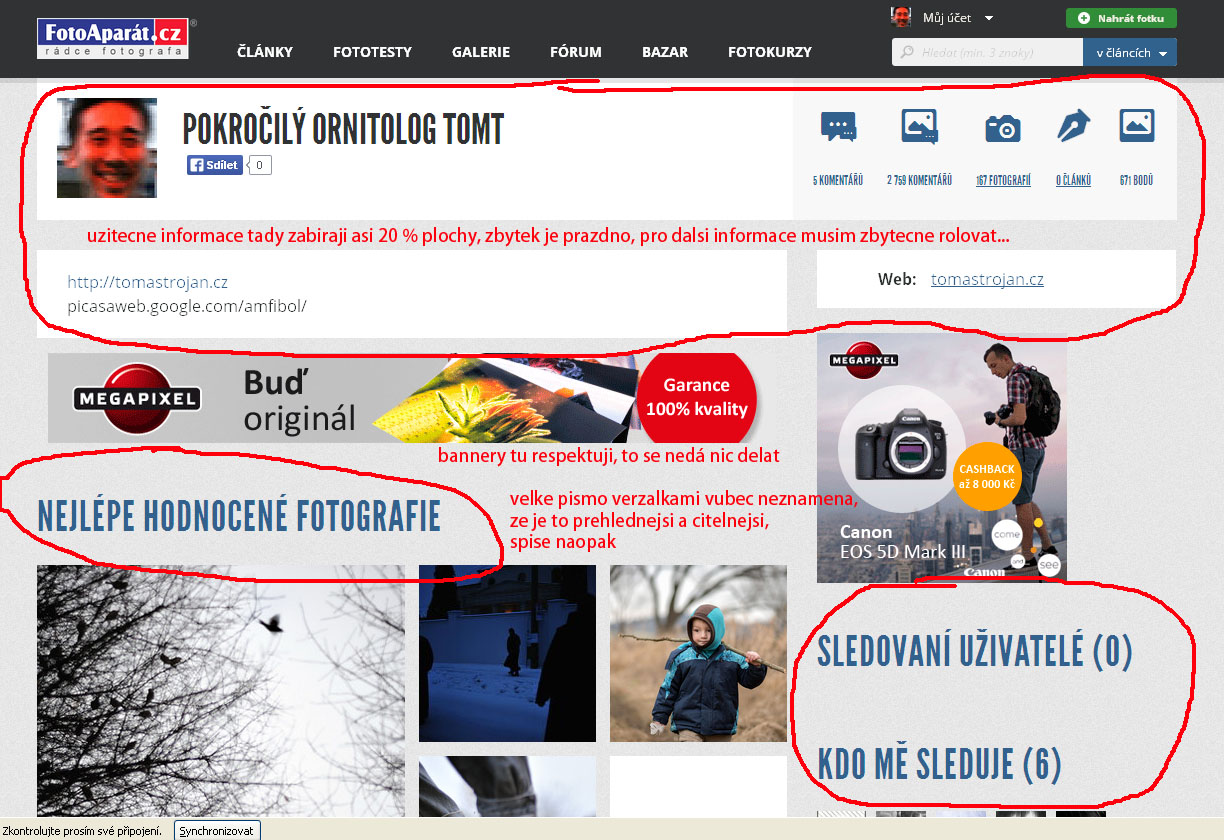1224x840 pixels.
Task: Go to the Galerie section
Action: [480, 52]
